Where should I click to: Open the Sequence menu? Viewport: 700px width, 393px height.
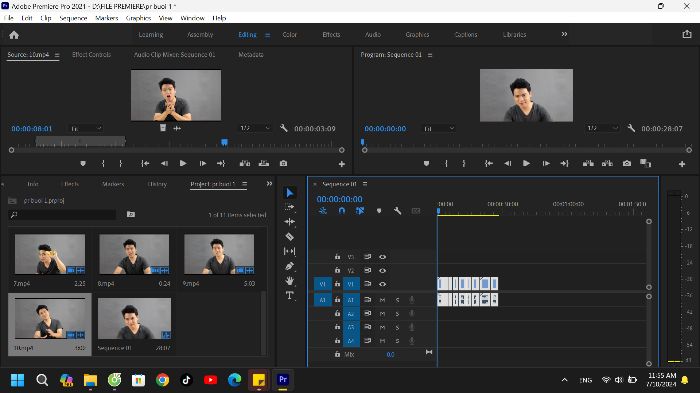(73, 18)
